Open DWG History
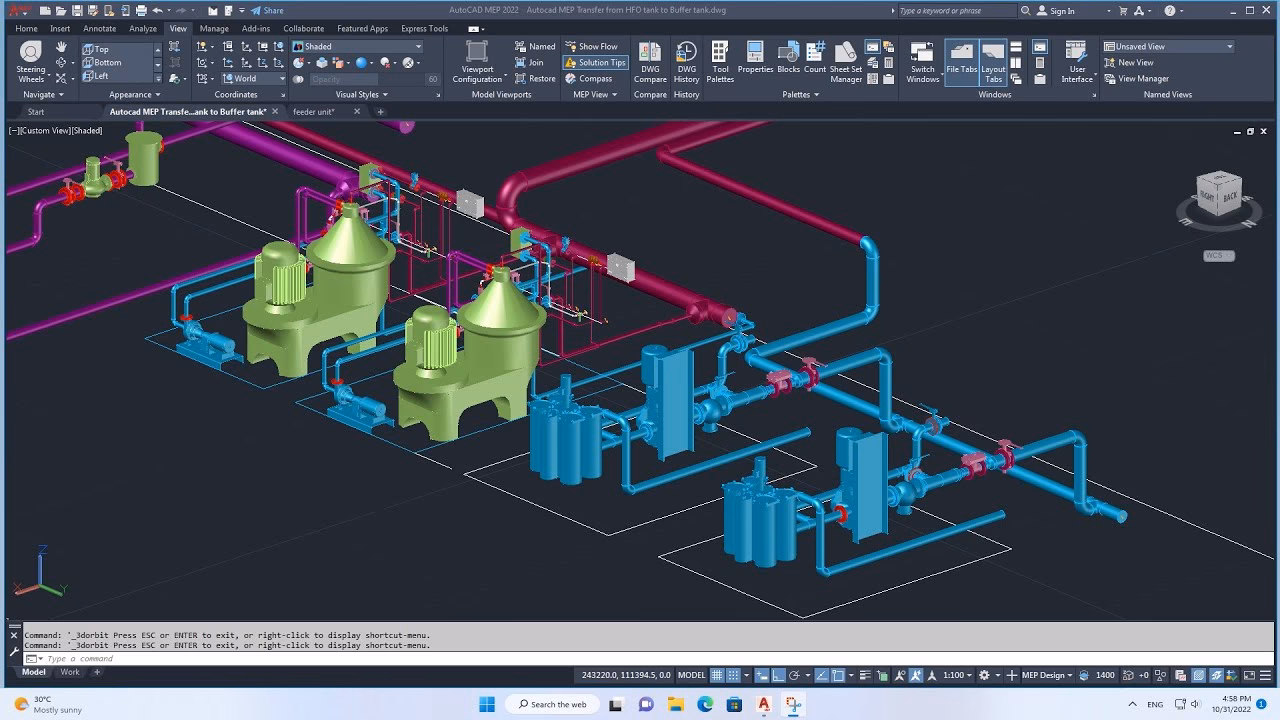This screenshot has width=1280, height=720. pos(686,60)
